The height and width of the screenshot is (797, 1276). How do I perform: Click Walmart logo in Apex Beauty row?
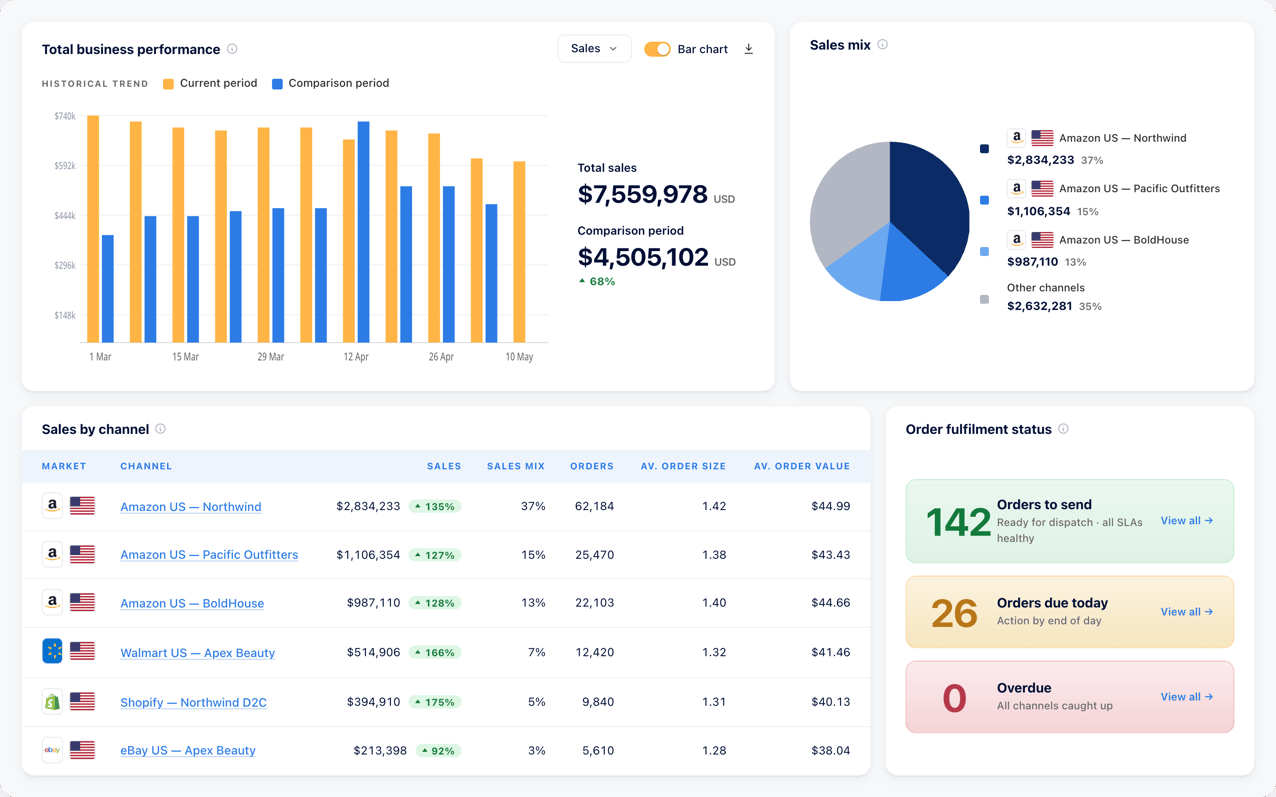52,651
